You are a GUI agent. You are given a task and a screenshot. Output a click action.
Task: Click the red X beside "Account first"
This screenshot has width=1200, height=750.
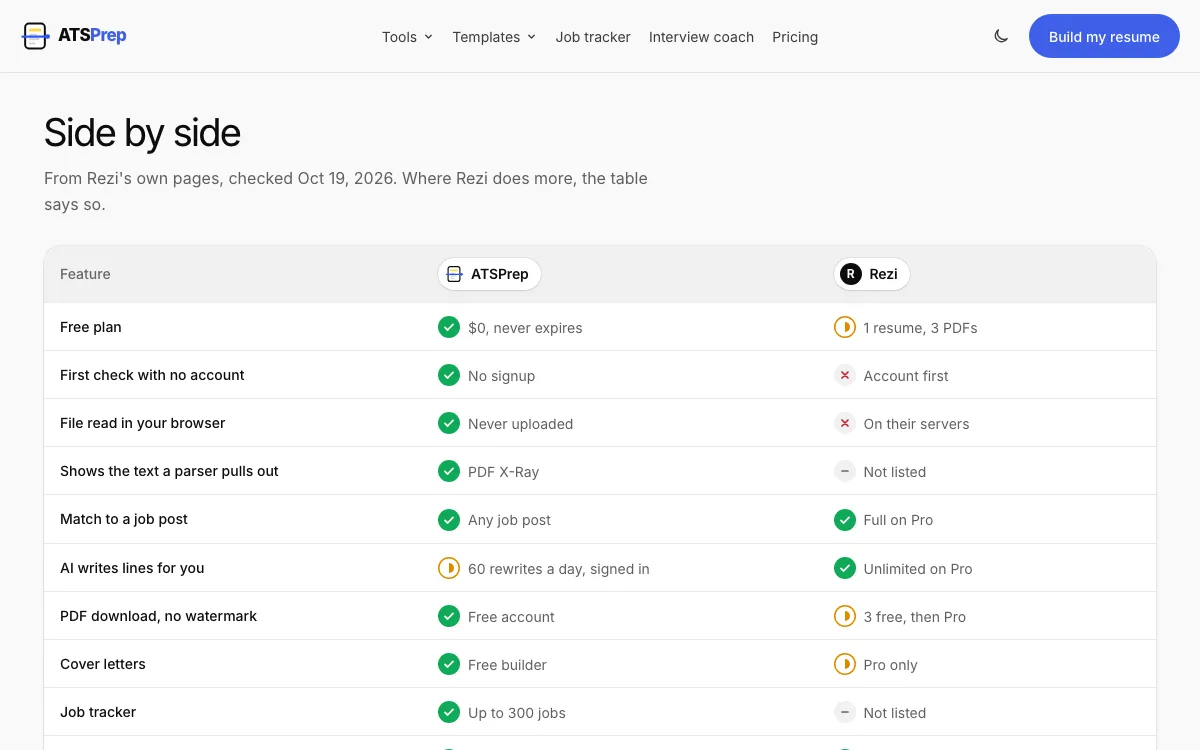coord(845,375)
